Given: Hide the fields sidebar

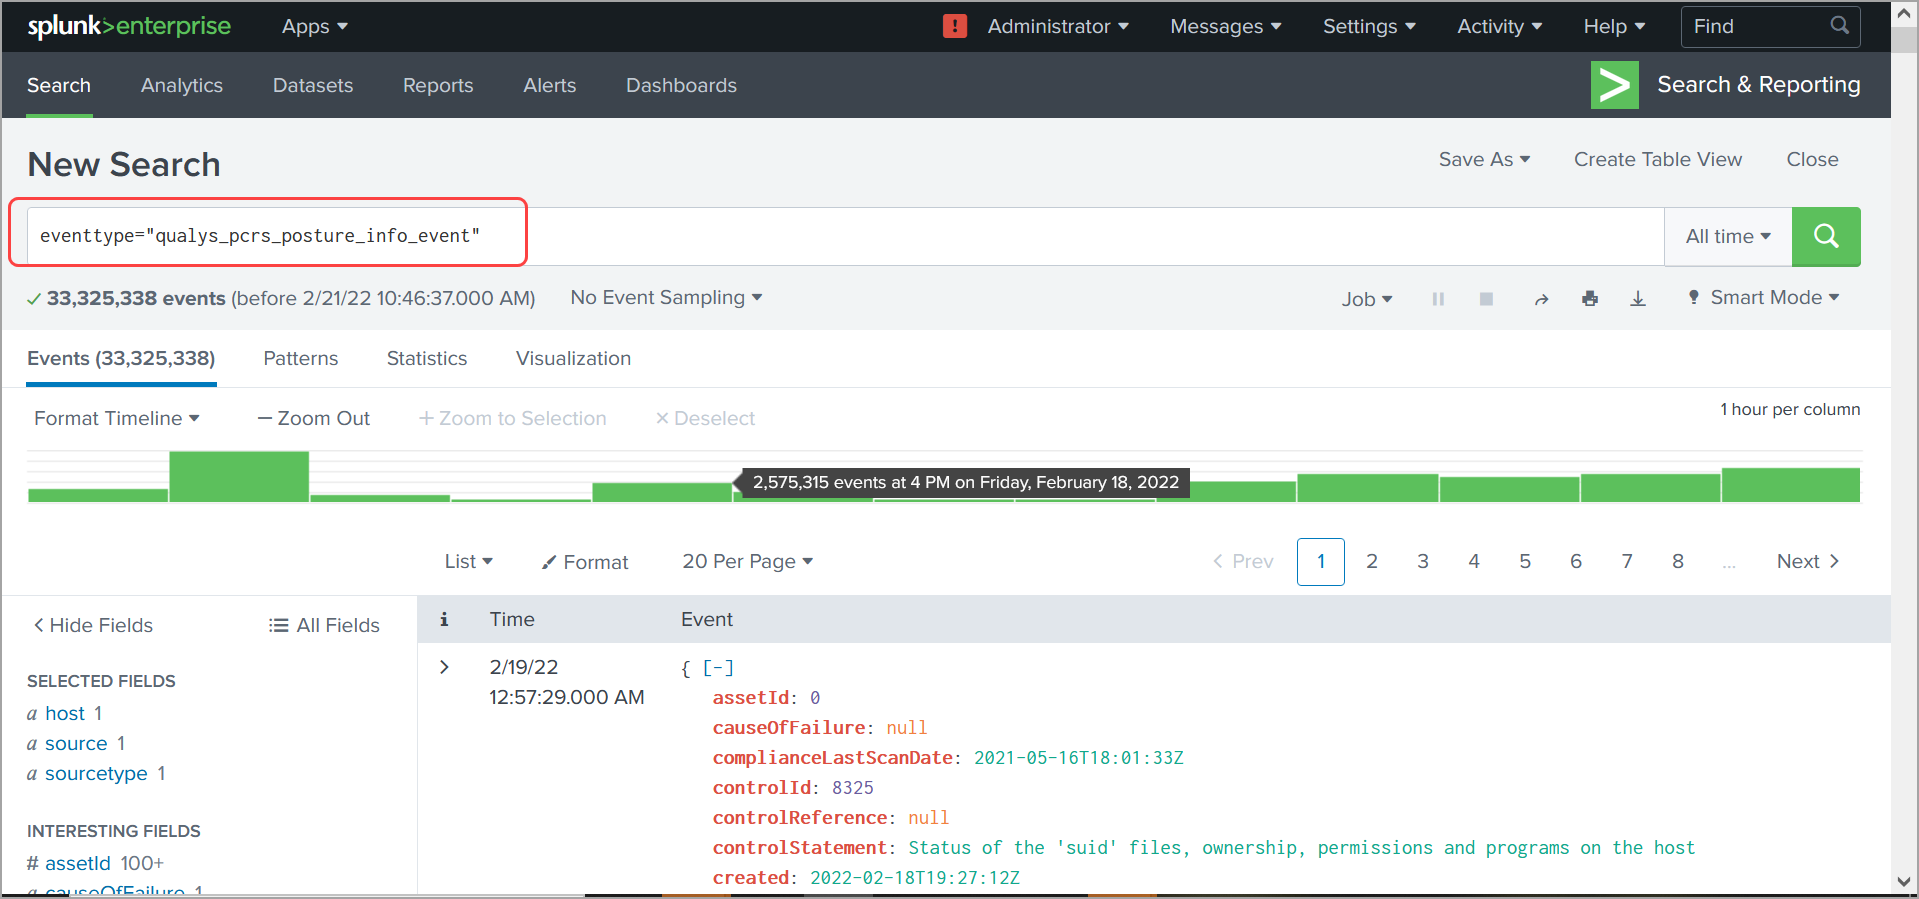Looking at the screenshot, I should (93, 625).
